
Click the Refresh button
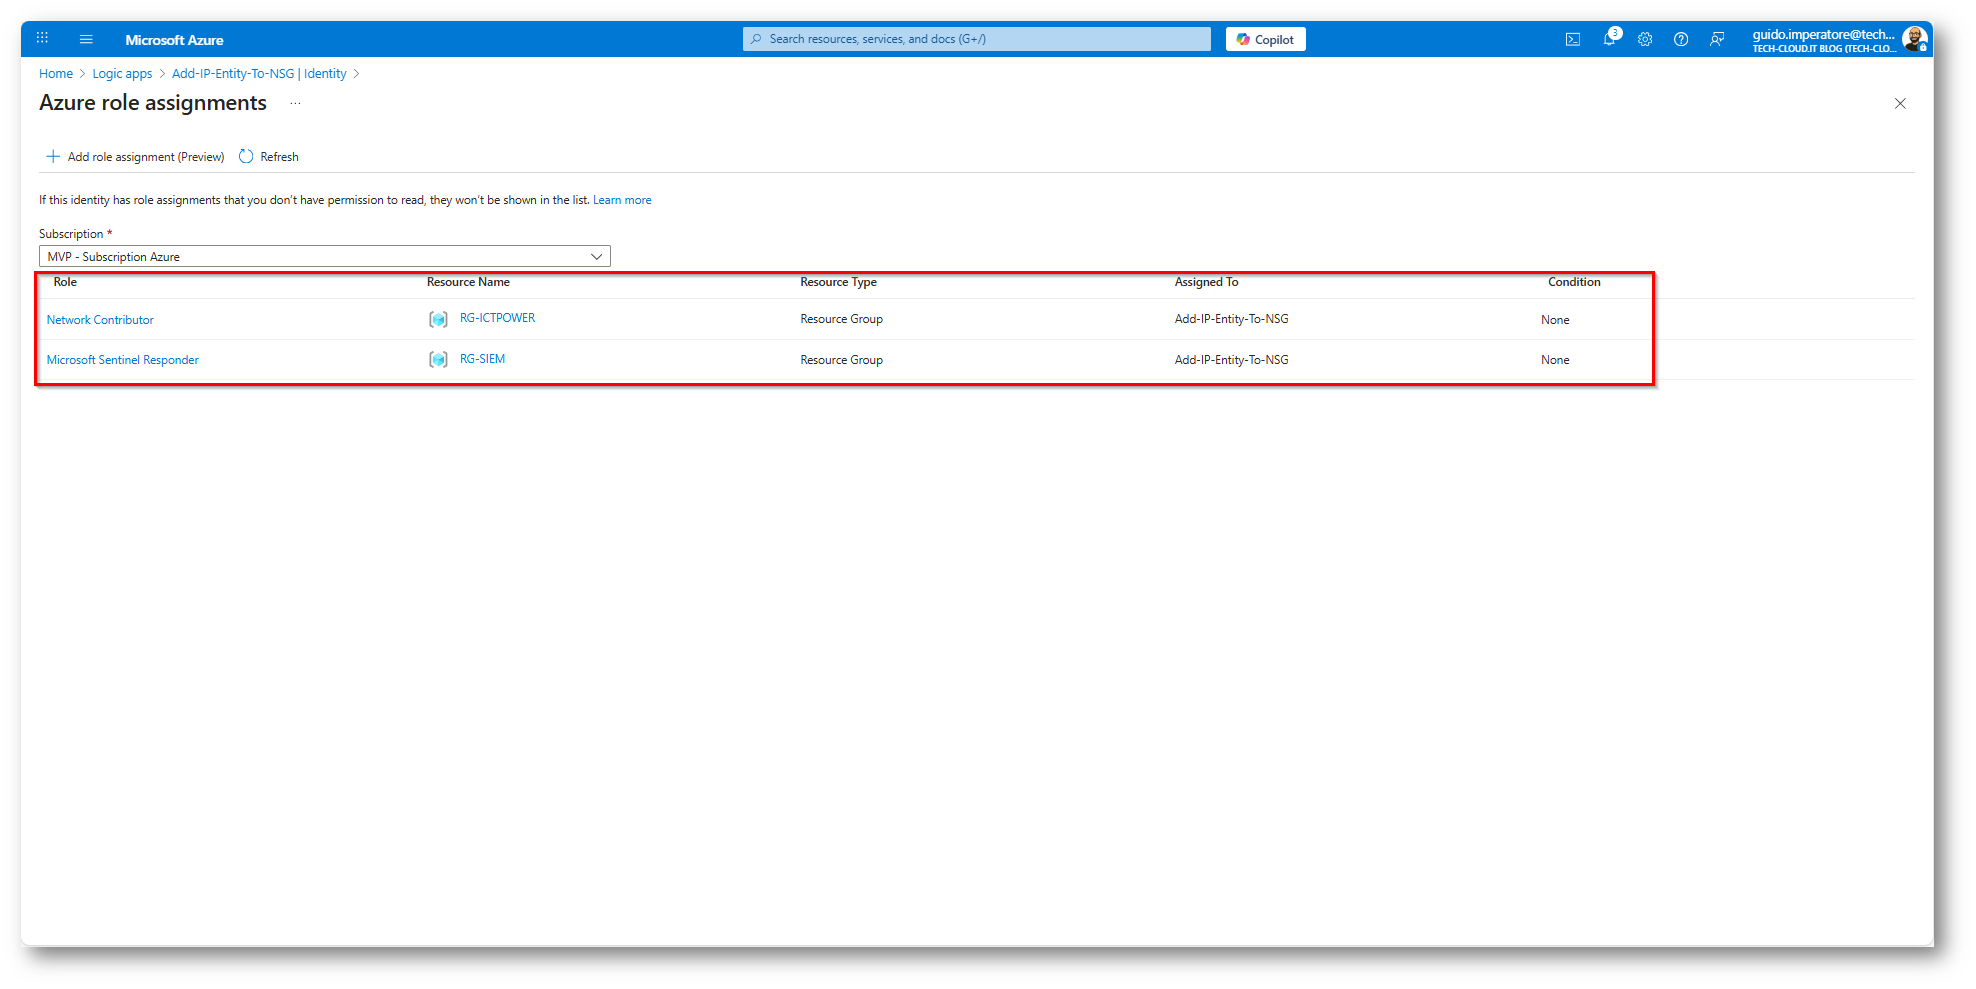(x=269, y=157)
